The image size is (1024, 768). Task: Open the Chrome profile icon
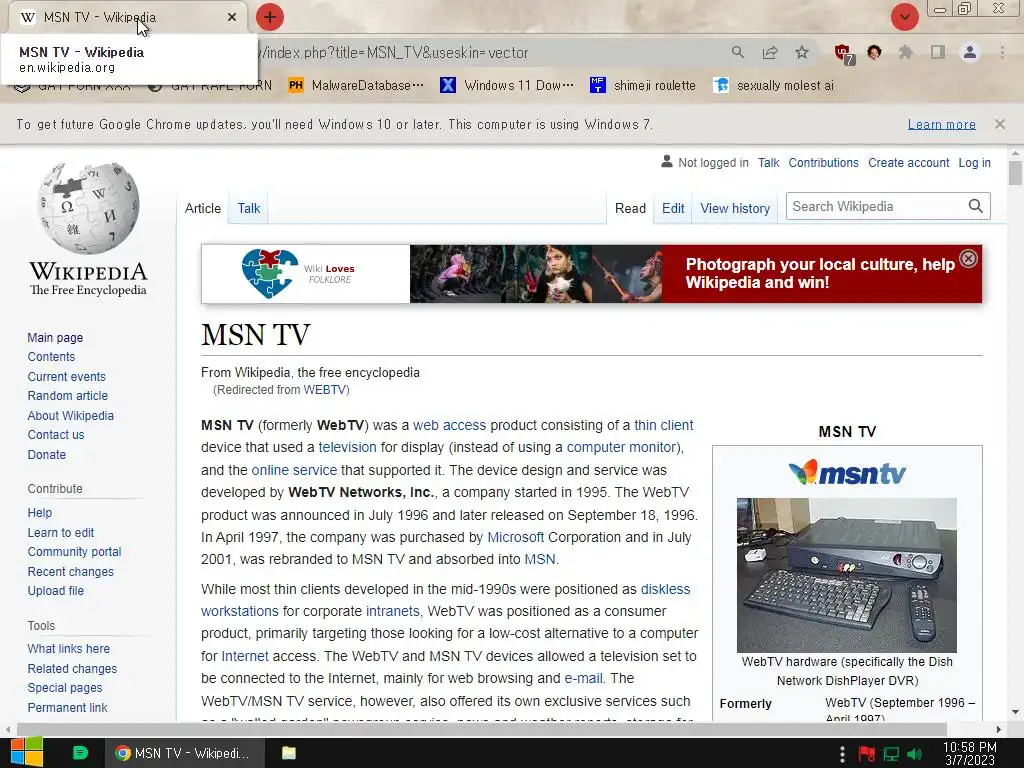pos(970,52)
